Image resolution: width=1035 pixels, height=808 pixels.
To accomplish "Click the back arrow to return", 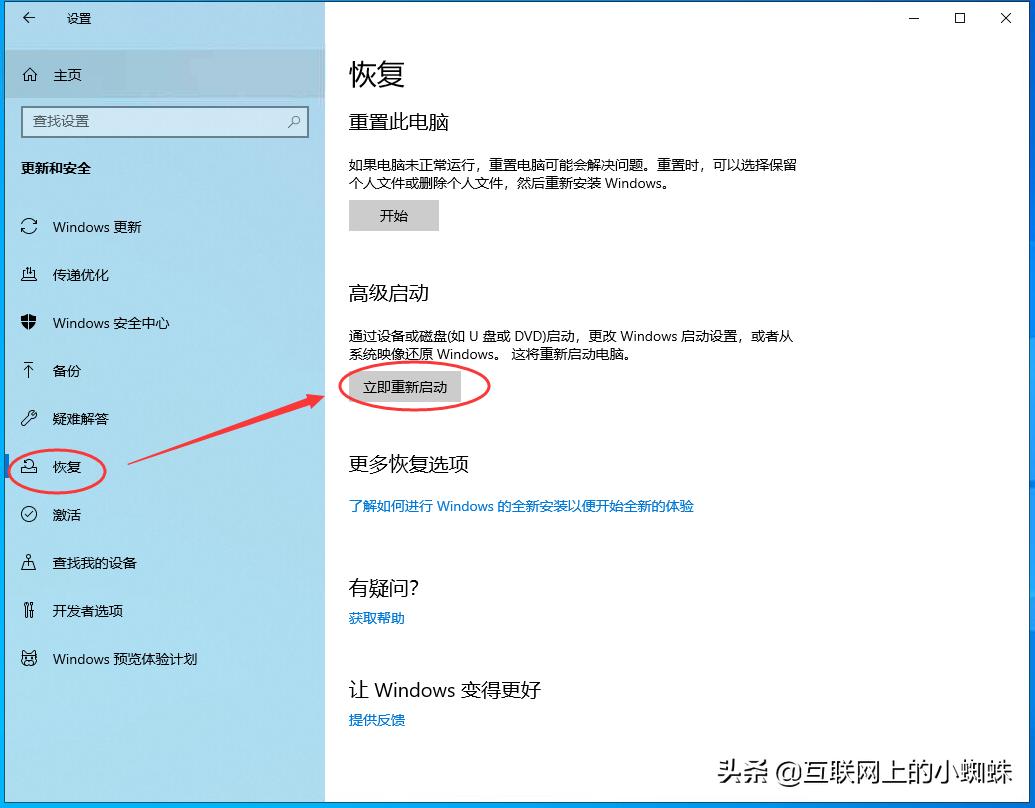I will (28, 18).
